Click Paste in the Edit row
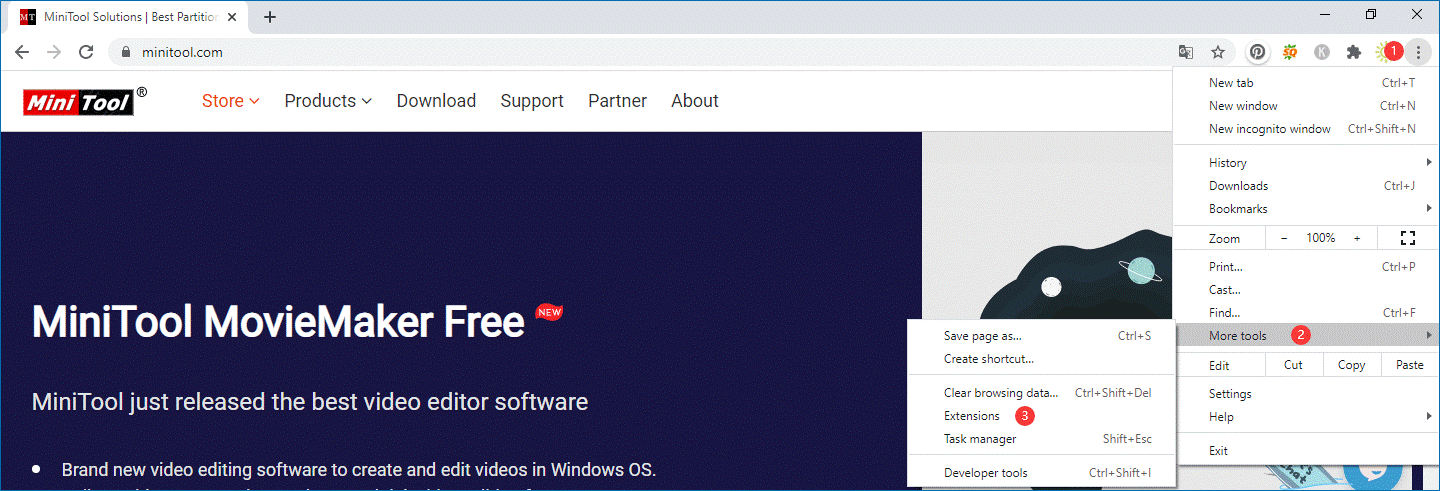1440x491 pixels. pos(1409,365)
